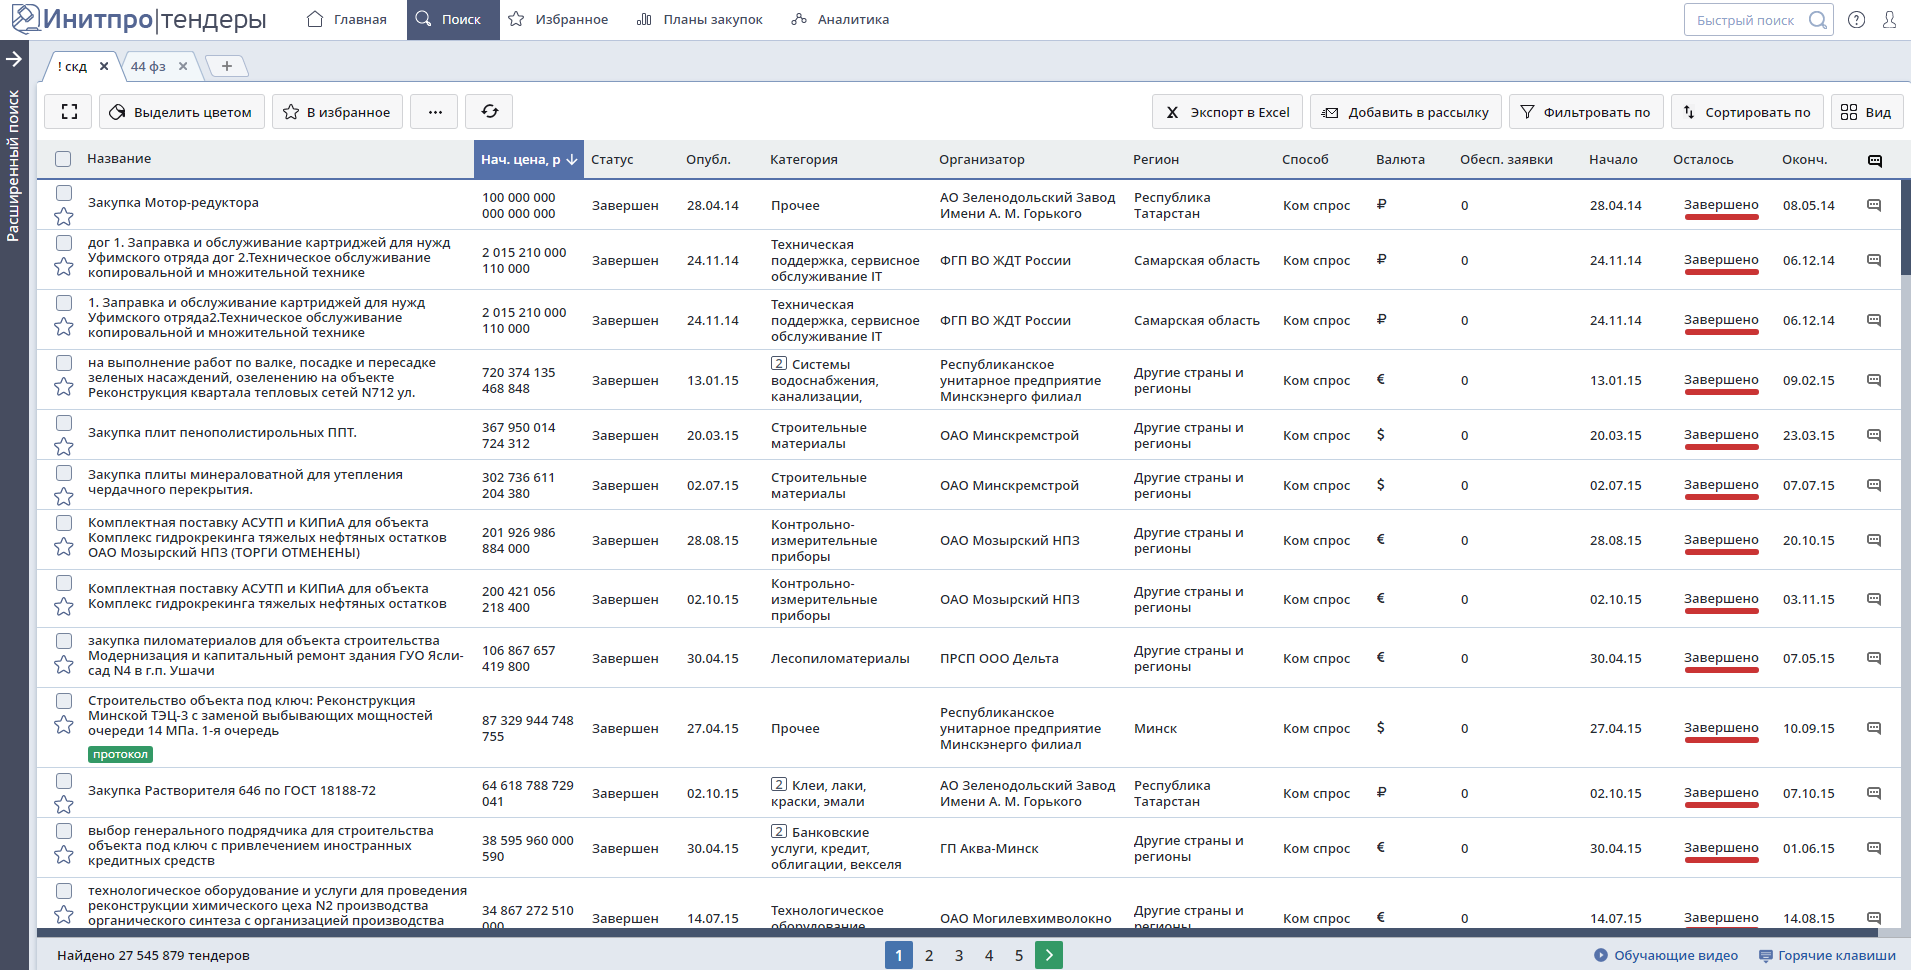Open comment icon for ПРСП ООО Дельта row
Image resolution: width=1911 pixels, height=970 pixels.
(1874, 658)
